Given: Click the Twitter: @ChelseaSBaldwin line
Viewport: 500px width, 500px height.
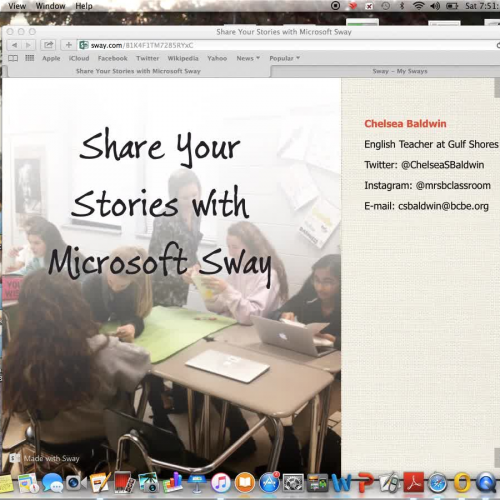Looking at the screenshot, I should point(424,165).
